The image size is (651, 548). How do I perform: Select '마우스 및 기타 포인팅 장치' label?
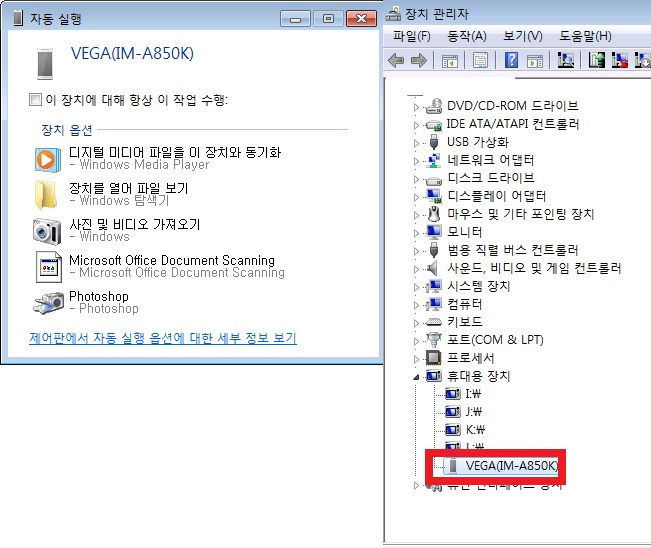pos(521,214)
